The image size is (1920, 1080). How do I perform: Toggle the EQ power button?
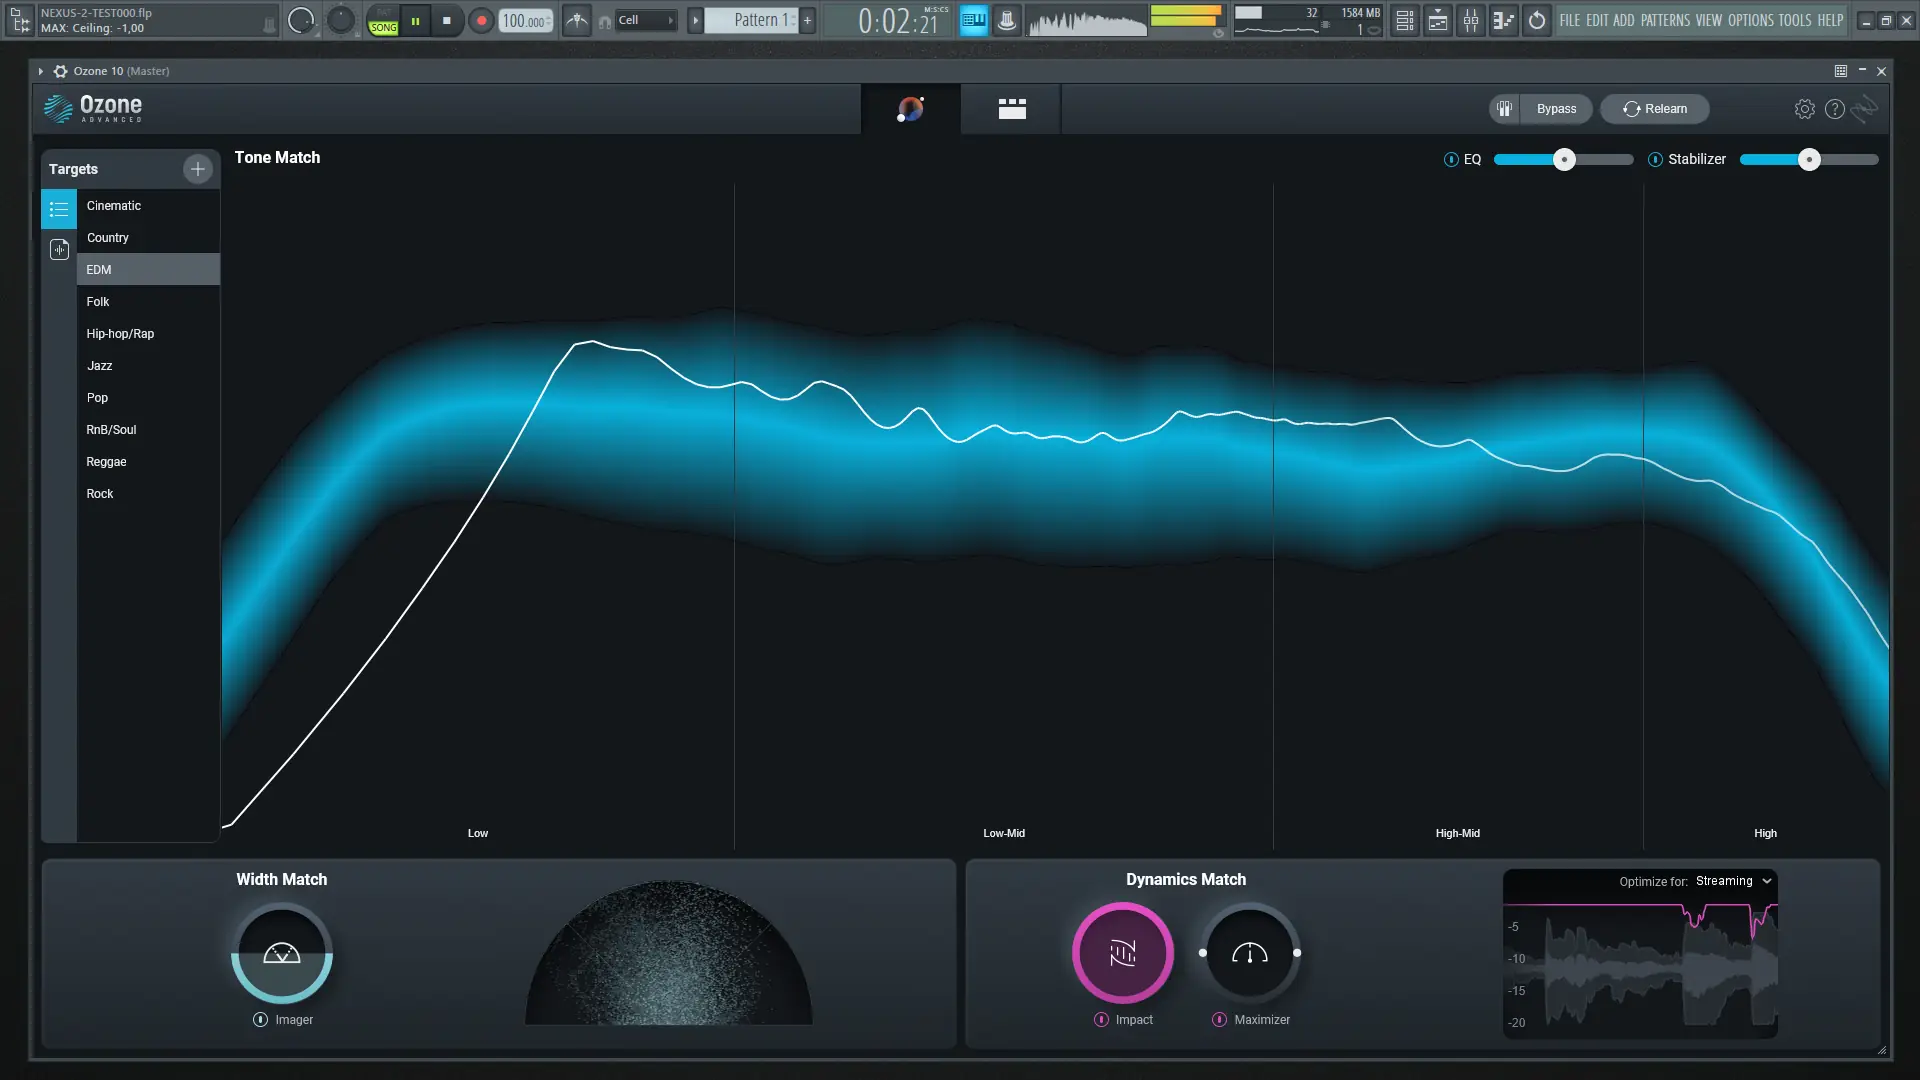[x=1451, y=160]
